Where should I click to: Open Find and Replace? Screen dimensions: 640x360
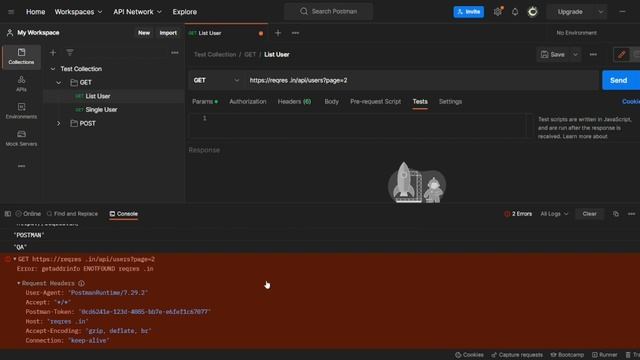tap(72, 214)
